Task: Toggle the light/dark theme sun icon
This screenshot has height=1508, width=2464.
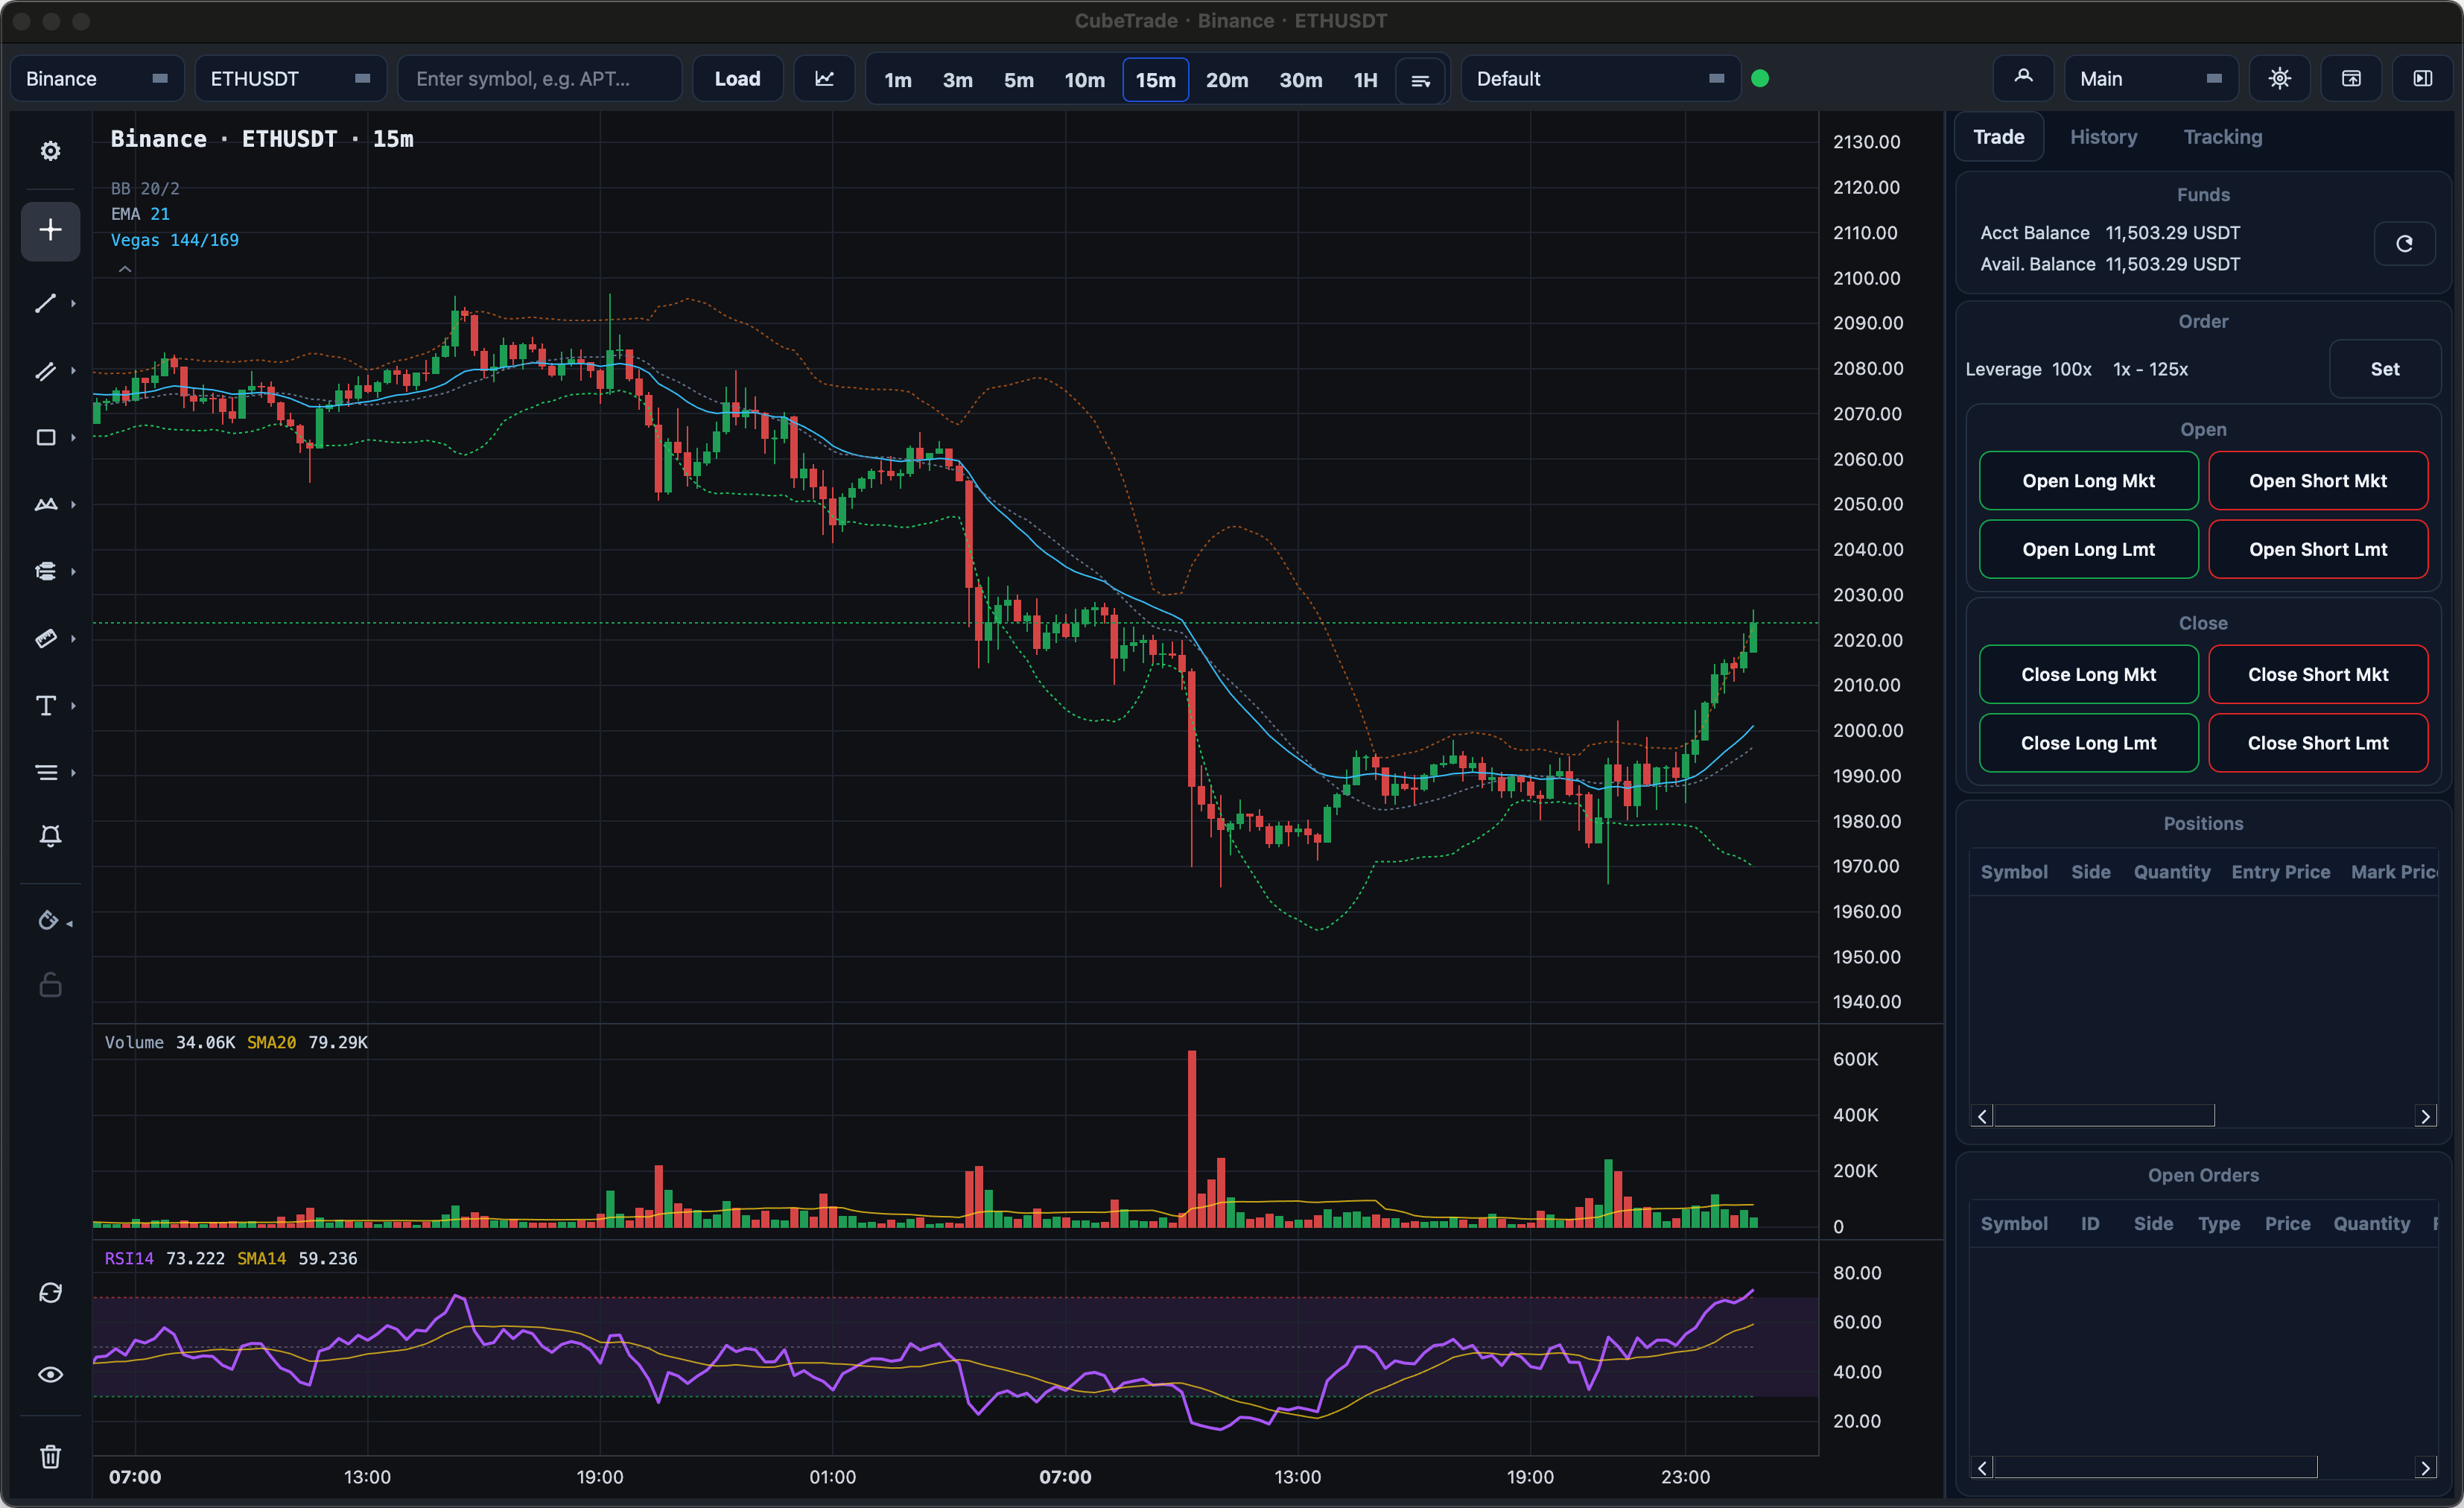Action: [x=2279, y=78]
